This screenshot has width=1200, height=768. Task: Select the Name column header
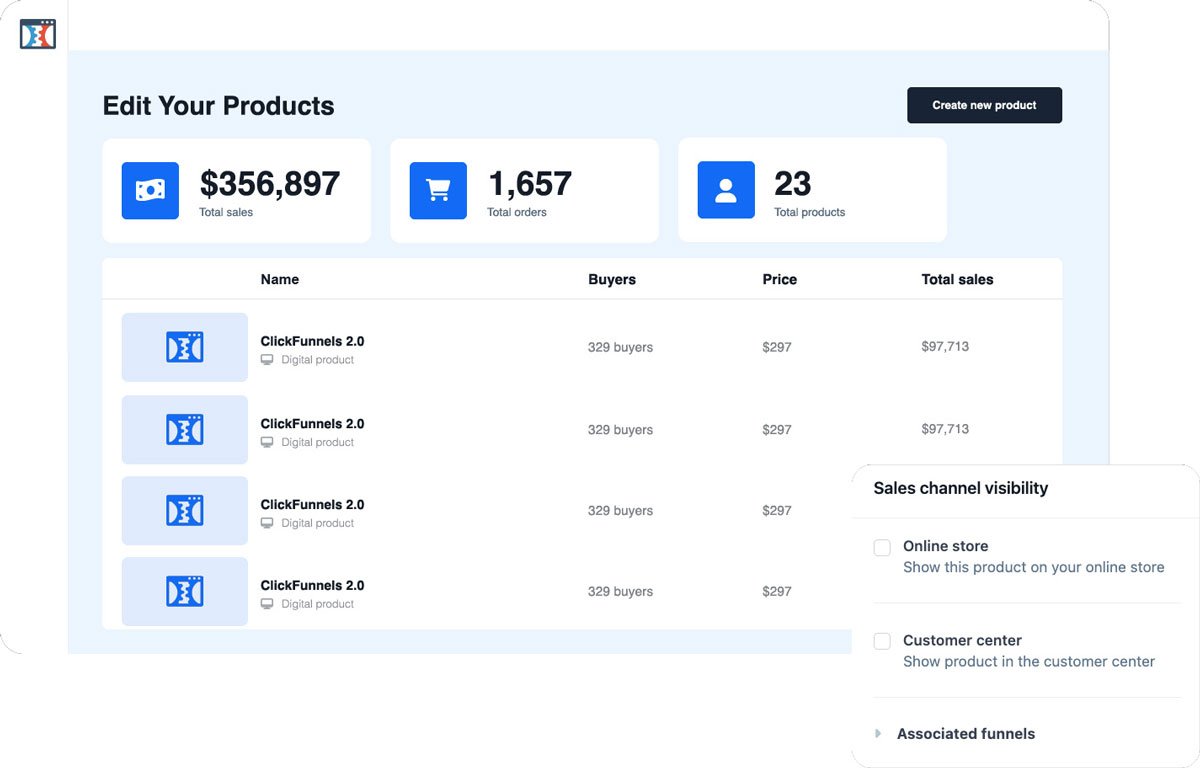[279, 279]
